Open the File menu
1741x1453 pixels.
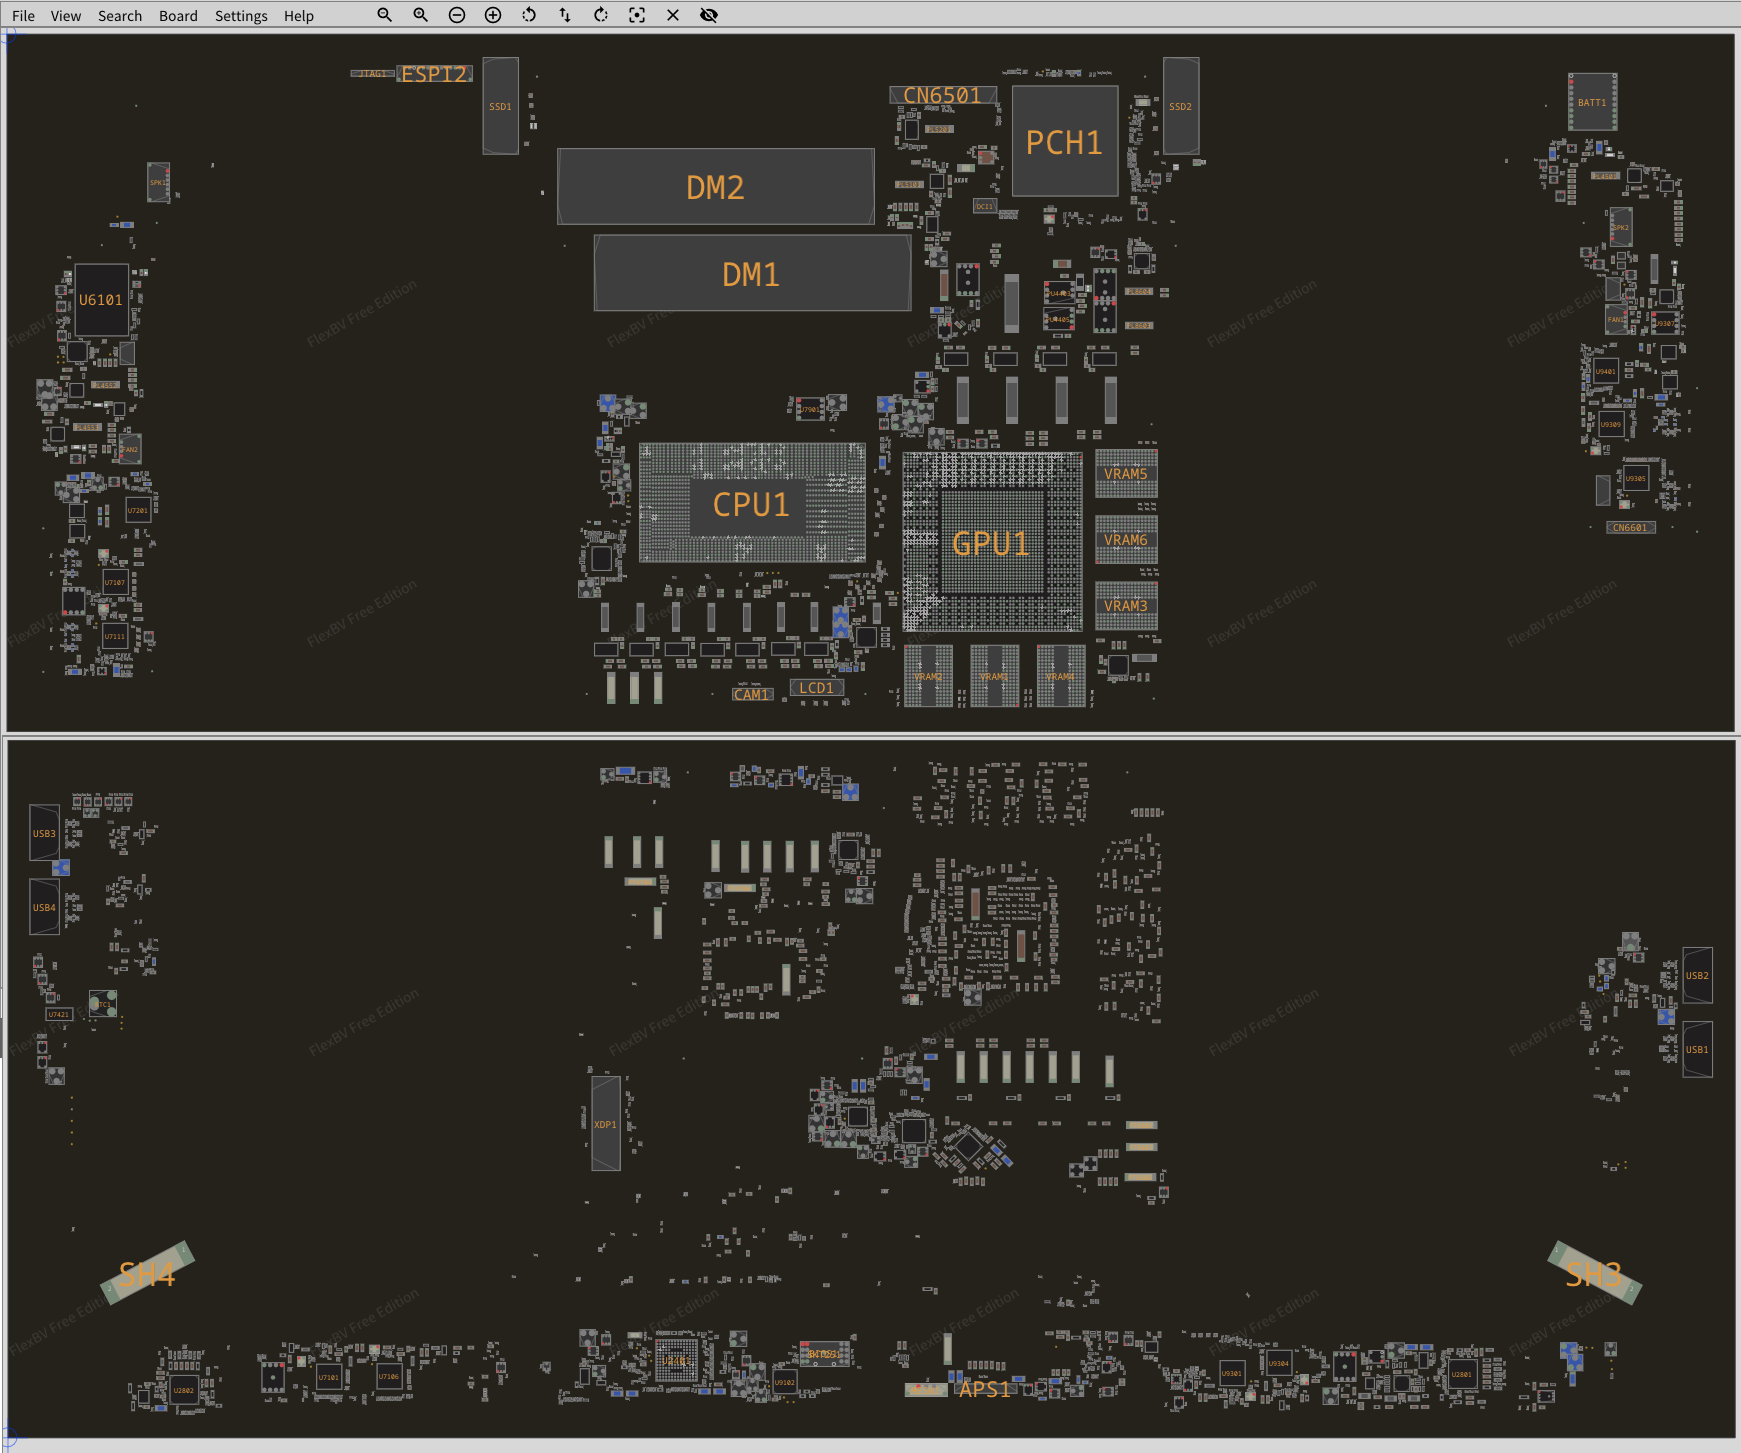[23, 16]
